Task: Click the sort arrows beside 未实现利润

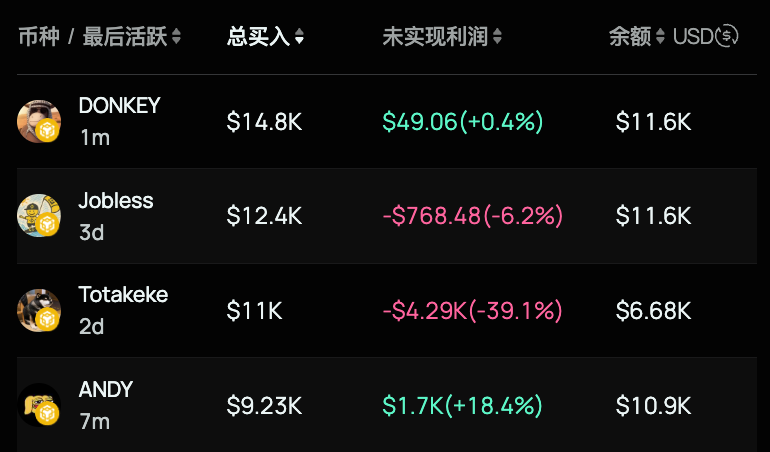Action: pyautogui.click(x=498, y=37)
